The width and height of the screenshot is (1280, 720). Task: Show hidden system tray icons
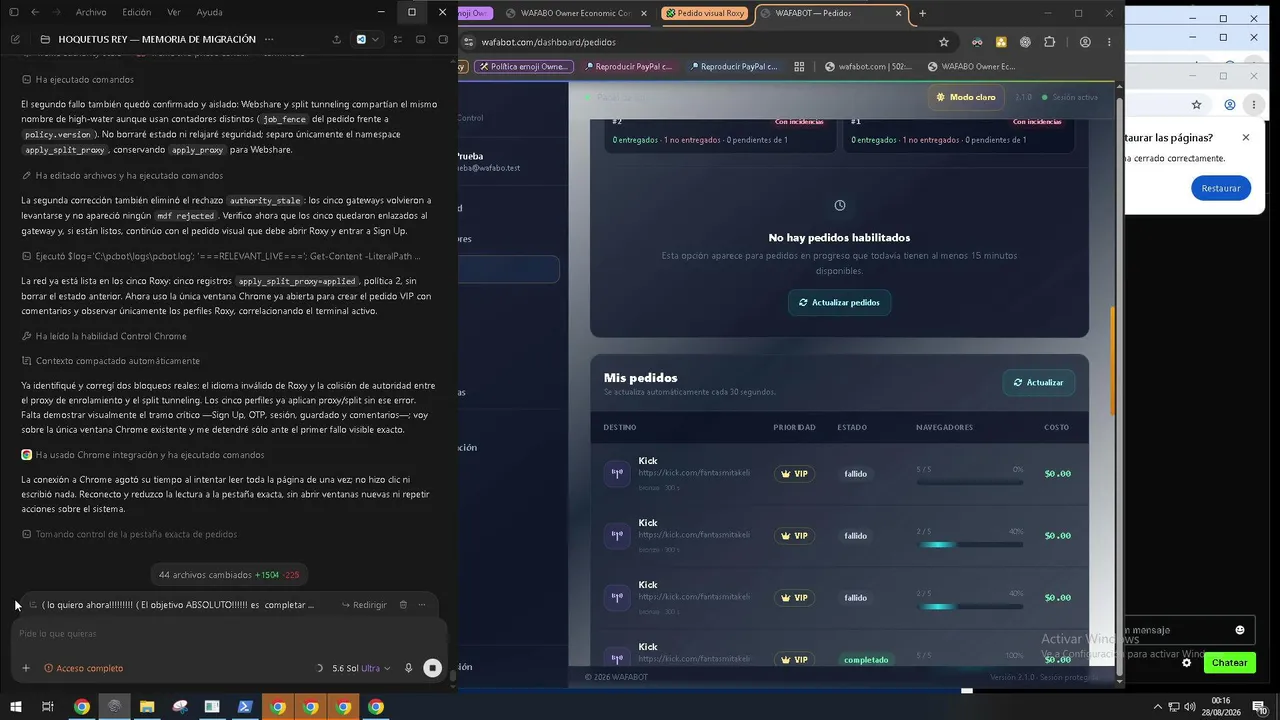click(x=1158, y=707)
